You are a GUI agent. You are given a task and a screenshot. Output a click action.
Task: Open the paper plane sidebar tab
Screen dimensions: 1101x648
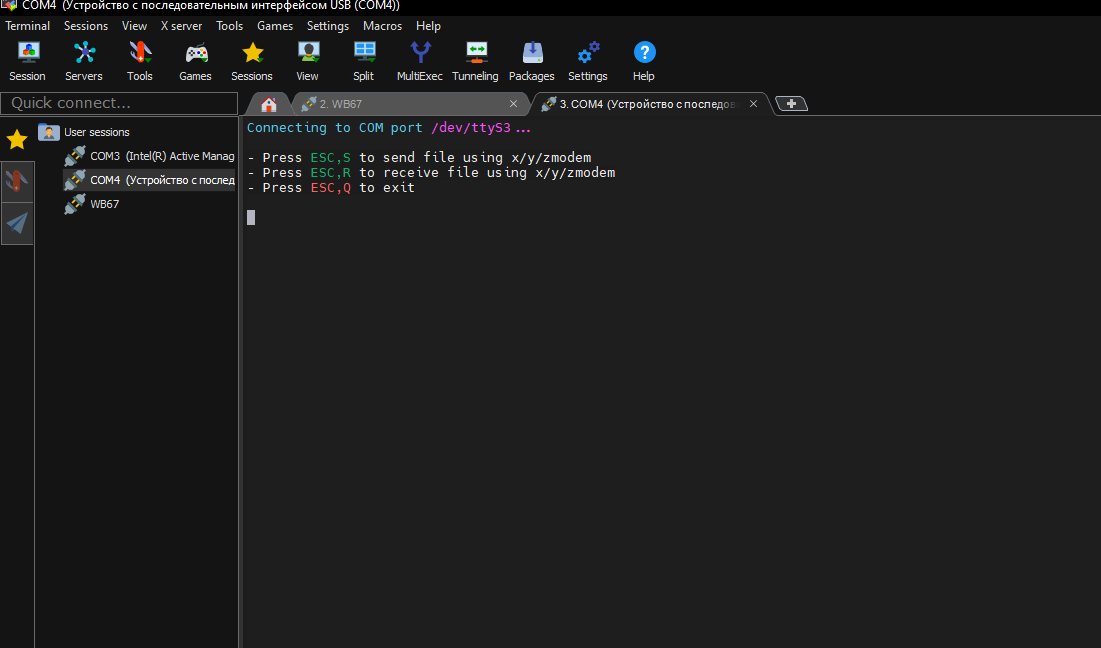[x=17, y=223]
